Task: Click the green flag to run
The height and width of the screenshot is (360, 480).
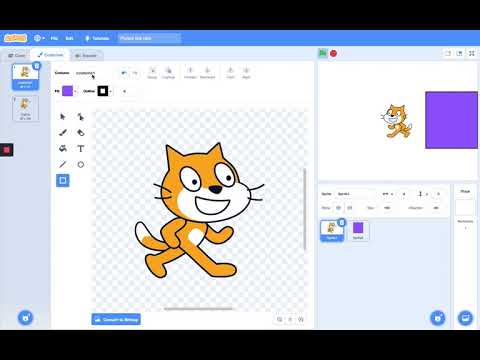Action: 323,53
